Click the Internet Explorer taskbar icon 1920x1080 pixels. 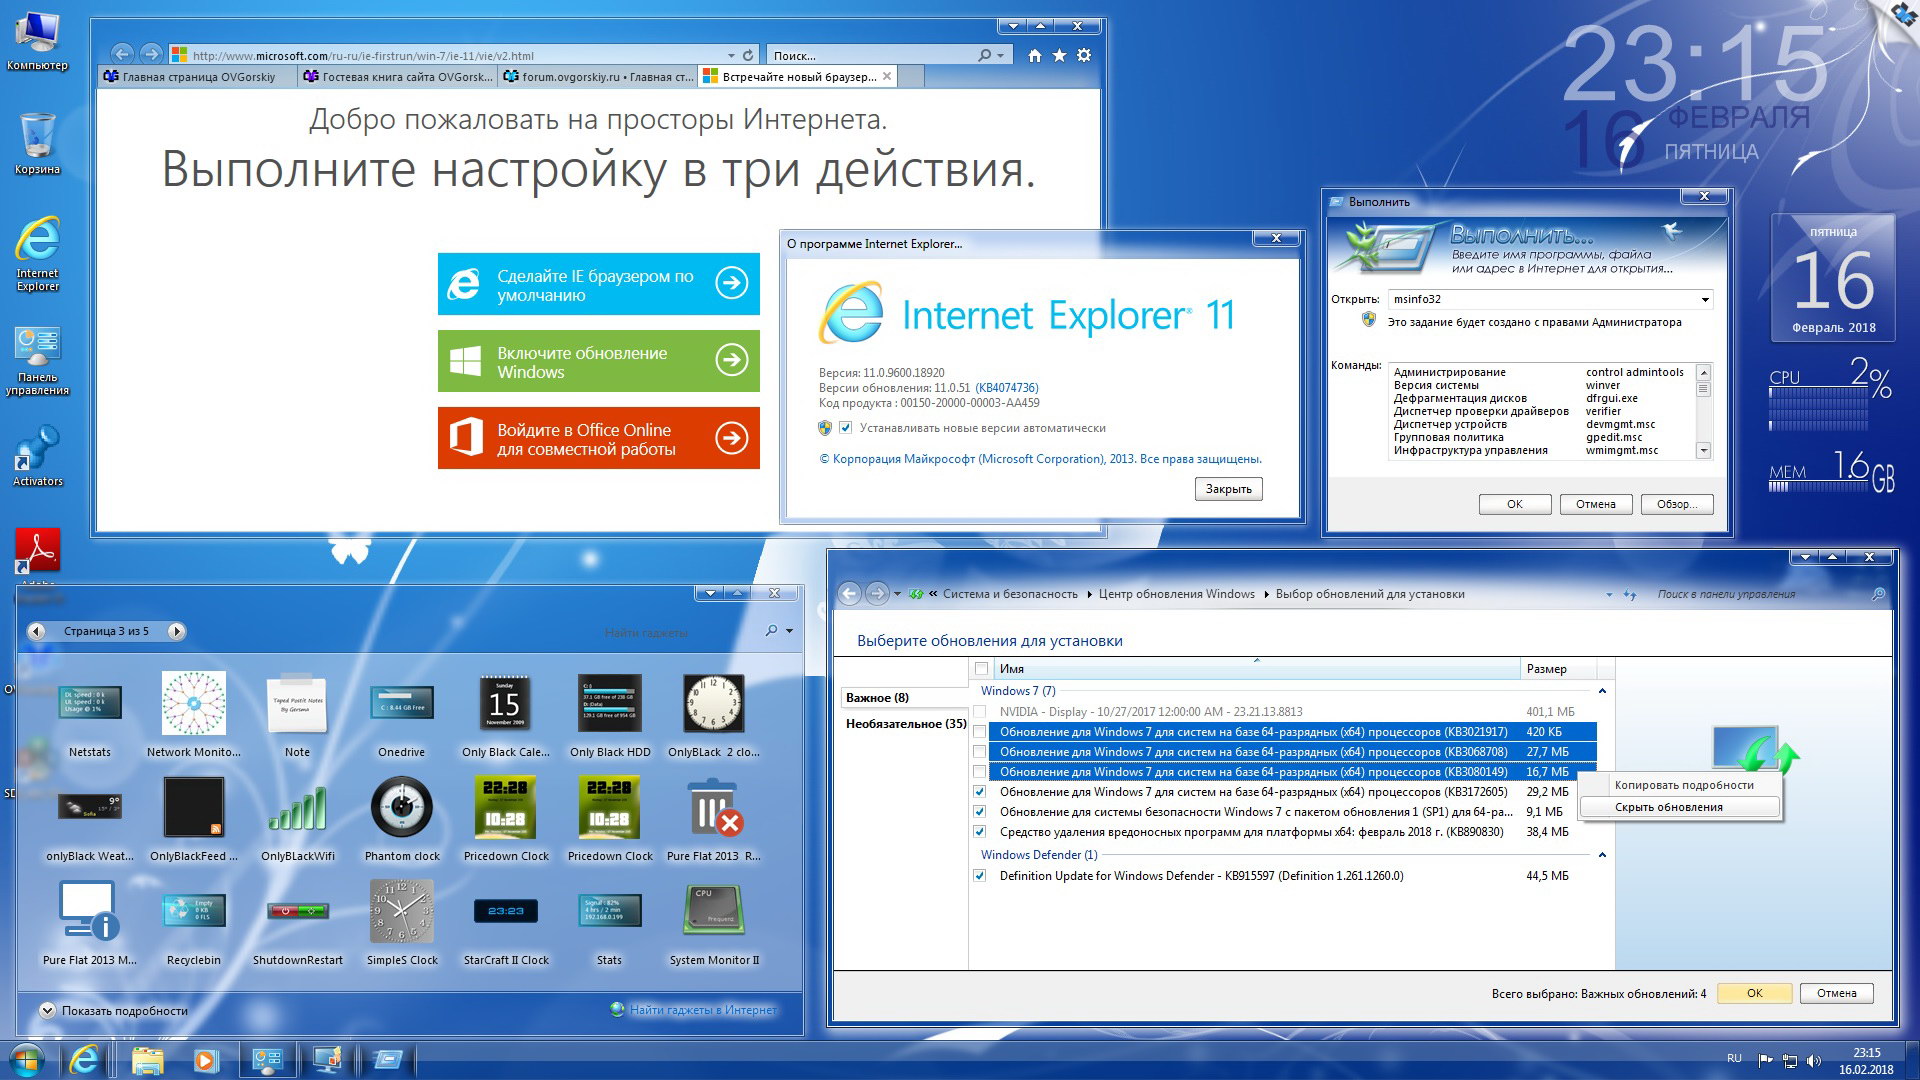tap(84, 1059)
